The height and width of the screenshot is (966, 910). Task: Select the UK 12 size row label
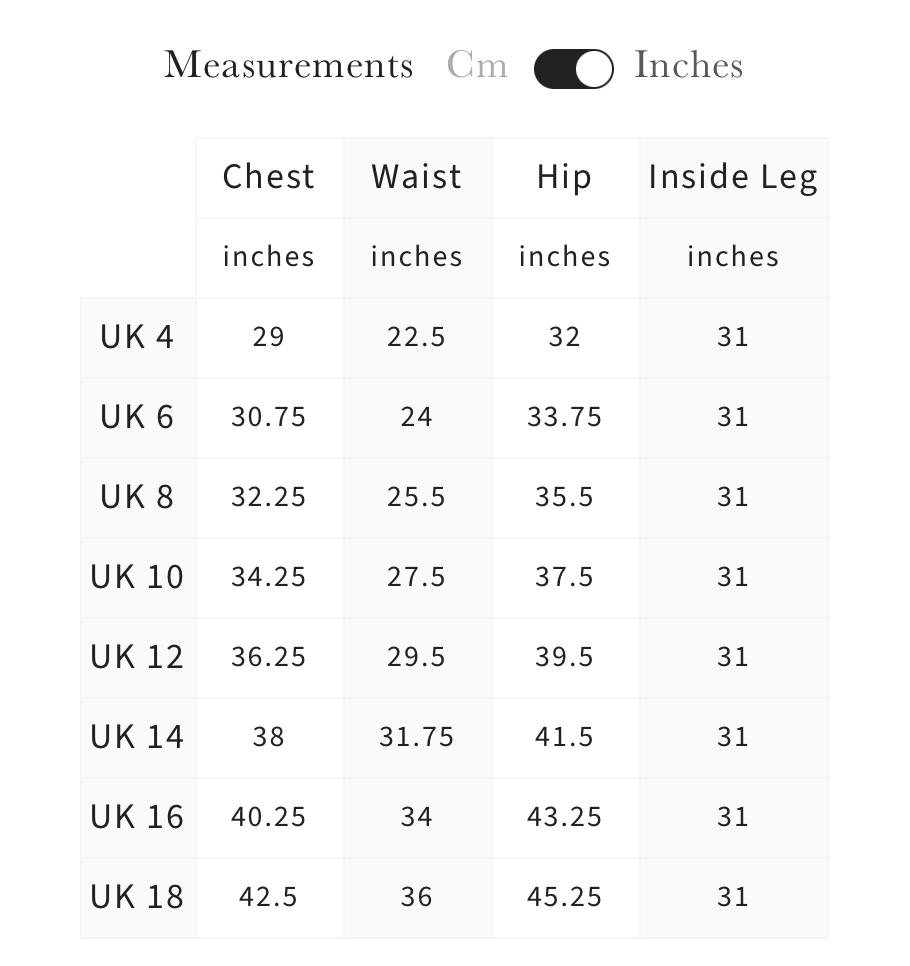137,657
